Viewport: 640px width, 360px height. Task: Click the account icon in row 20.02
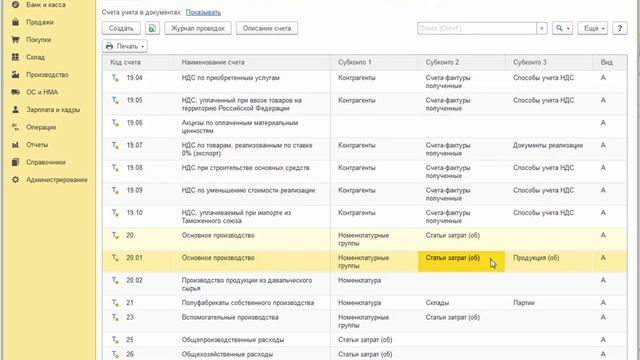pos(116,280)
